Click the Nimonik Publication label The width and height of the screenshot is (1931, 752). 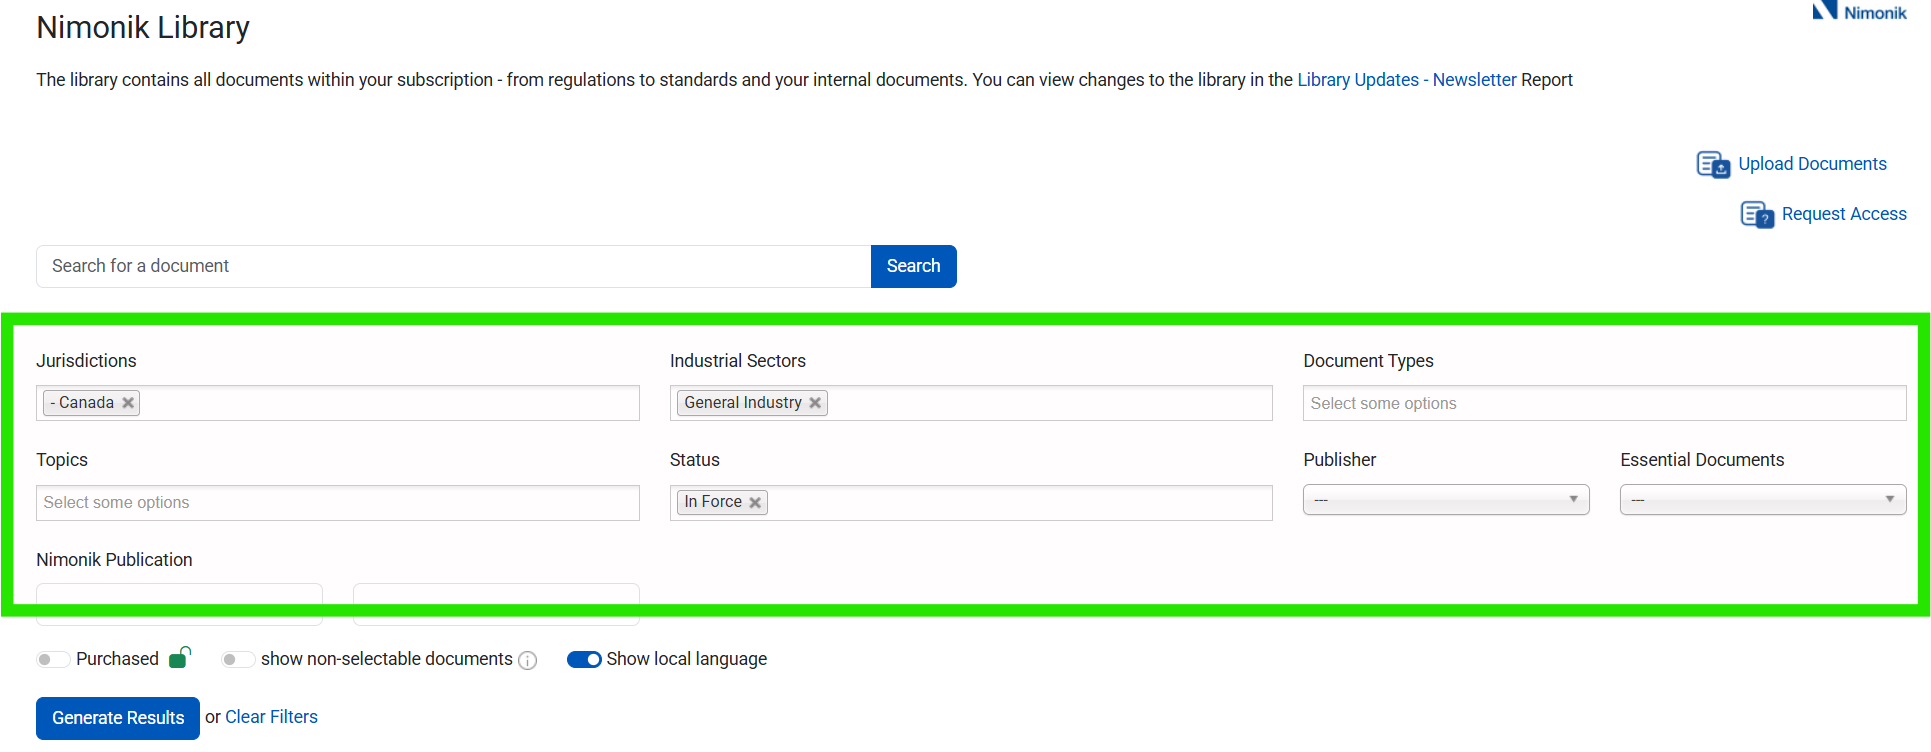click(114, 560)
